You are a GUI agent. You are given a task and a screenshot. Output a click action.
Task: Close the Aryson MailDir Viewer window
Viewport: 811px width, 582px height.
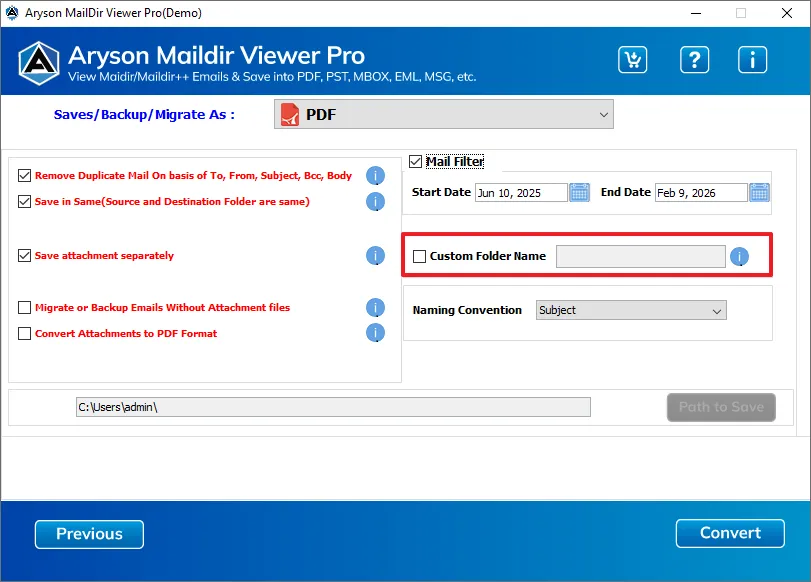787,13
